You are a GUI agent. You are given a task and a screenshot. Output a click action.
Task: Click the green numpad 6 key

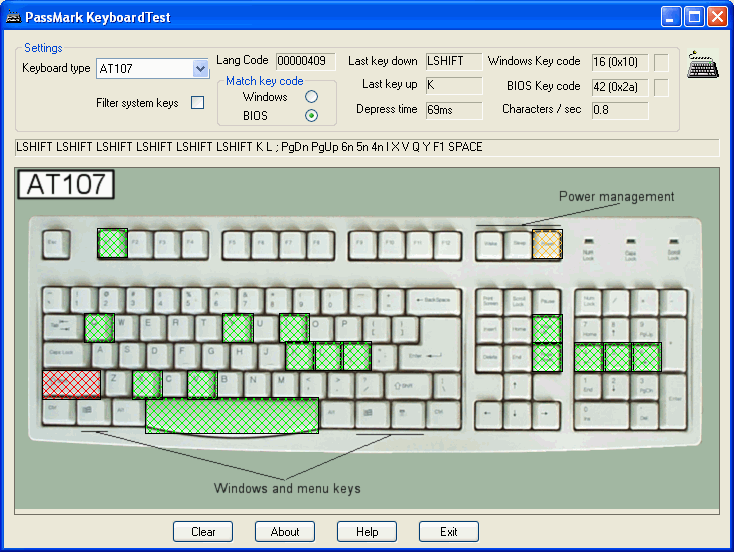[x=647, y=357]
